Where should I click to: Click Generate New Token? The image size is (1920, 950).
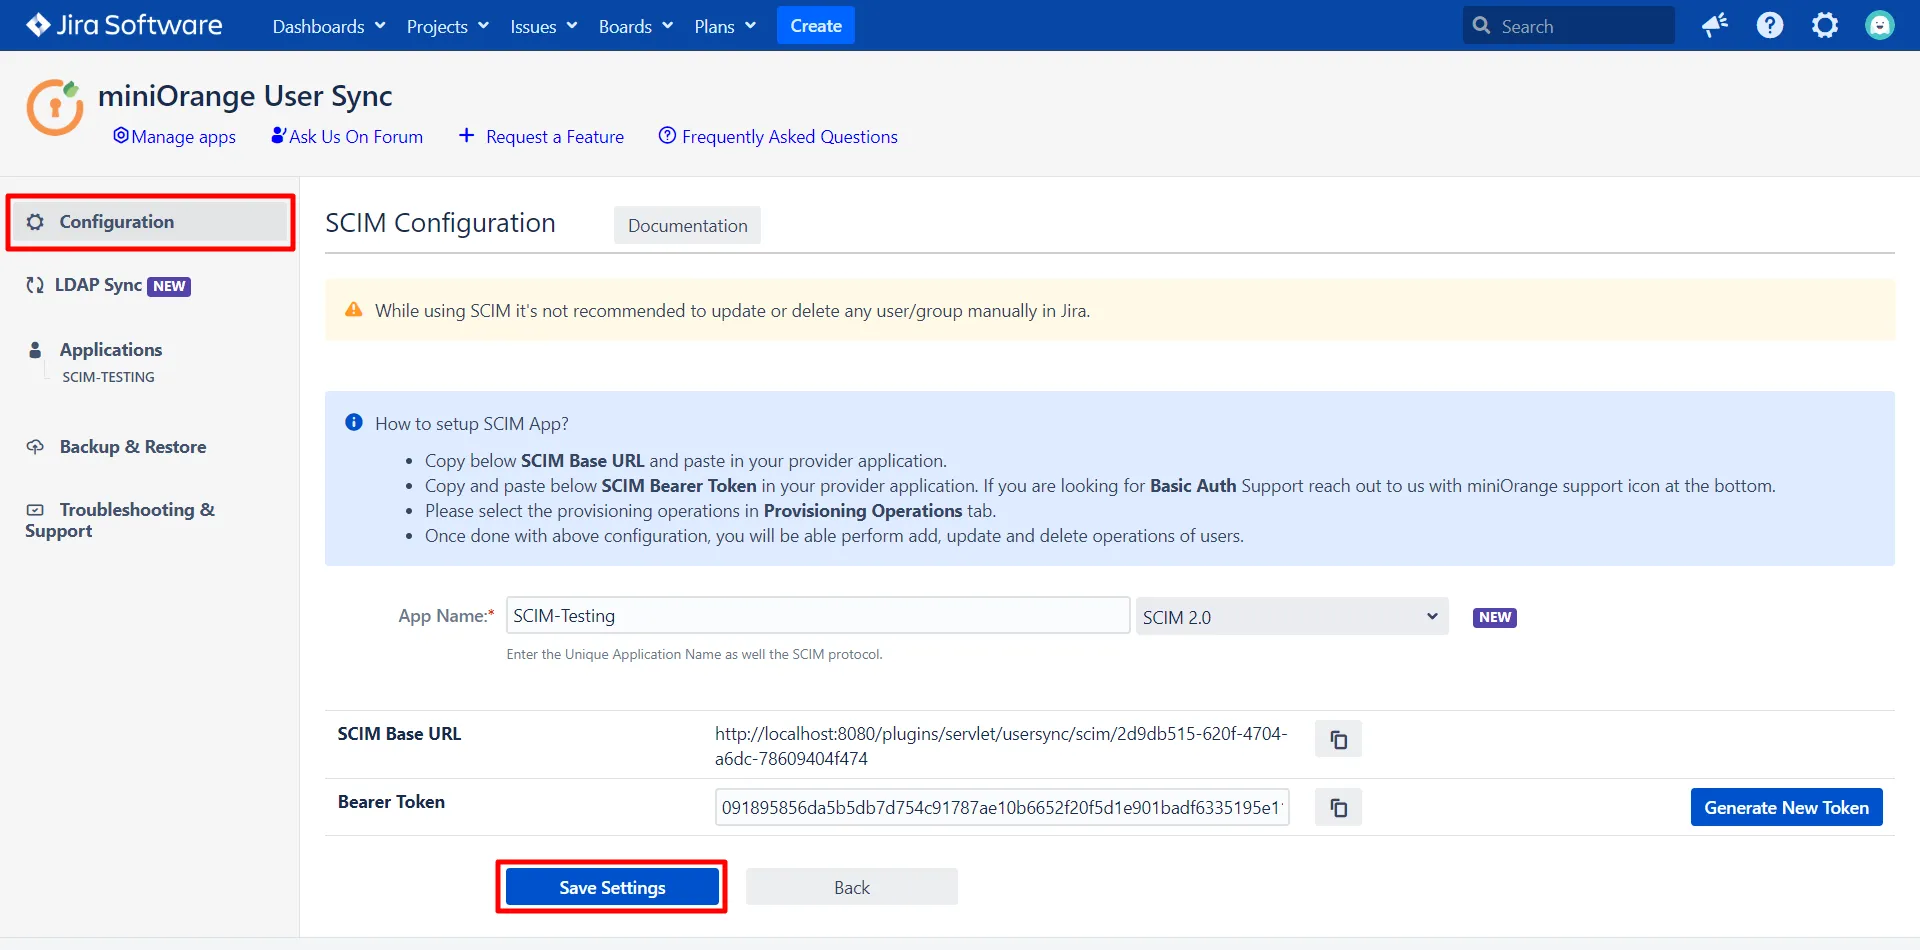point(1786,807)
